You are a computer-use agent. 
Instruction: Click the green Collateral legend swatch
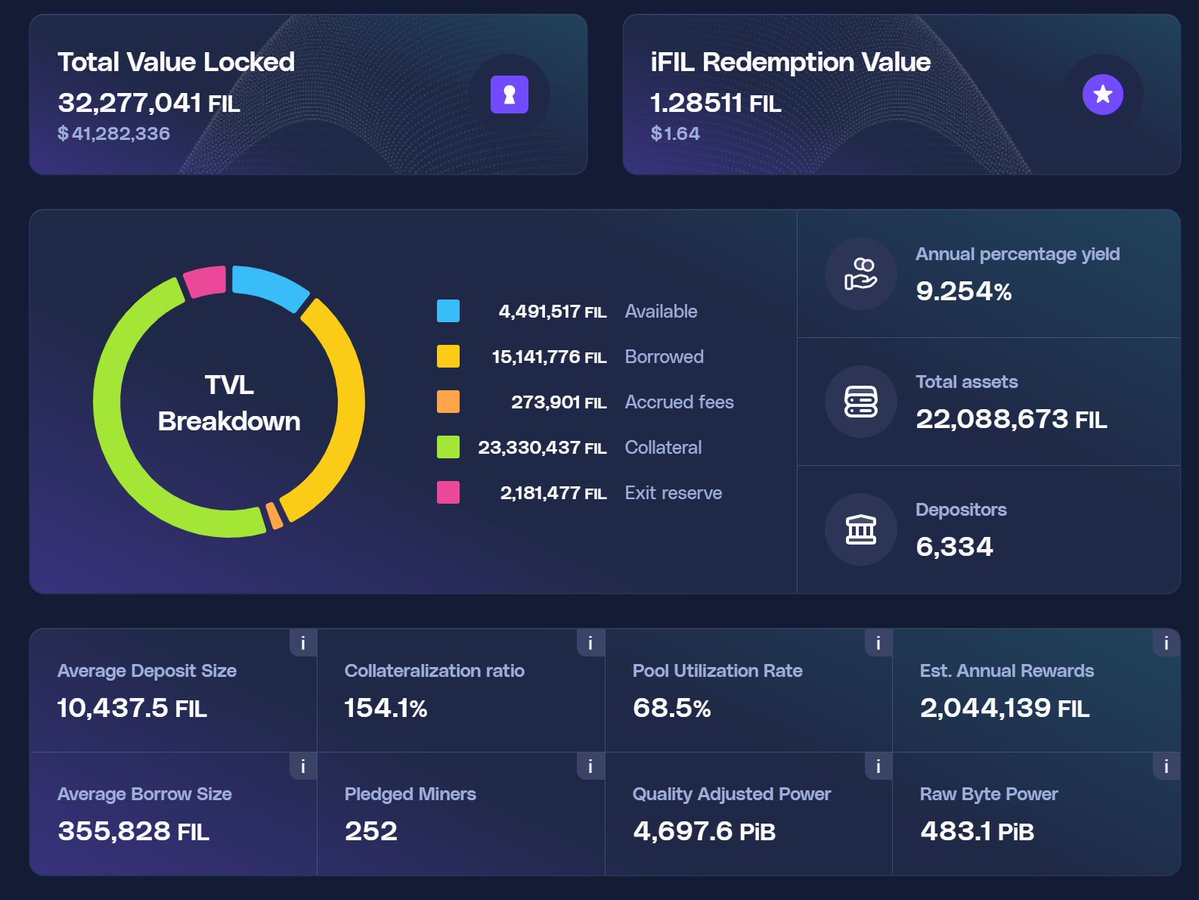(x=448, y=447)
